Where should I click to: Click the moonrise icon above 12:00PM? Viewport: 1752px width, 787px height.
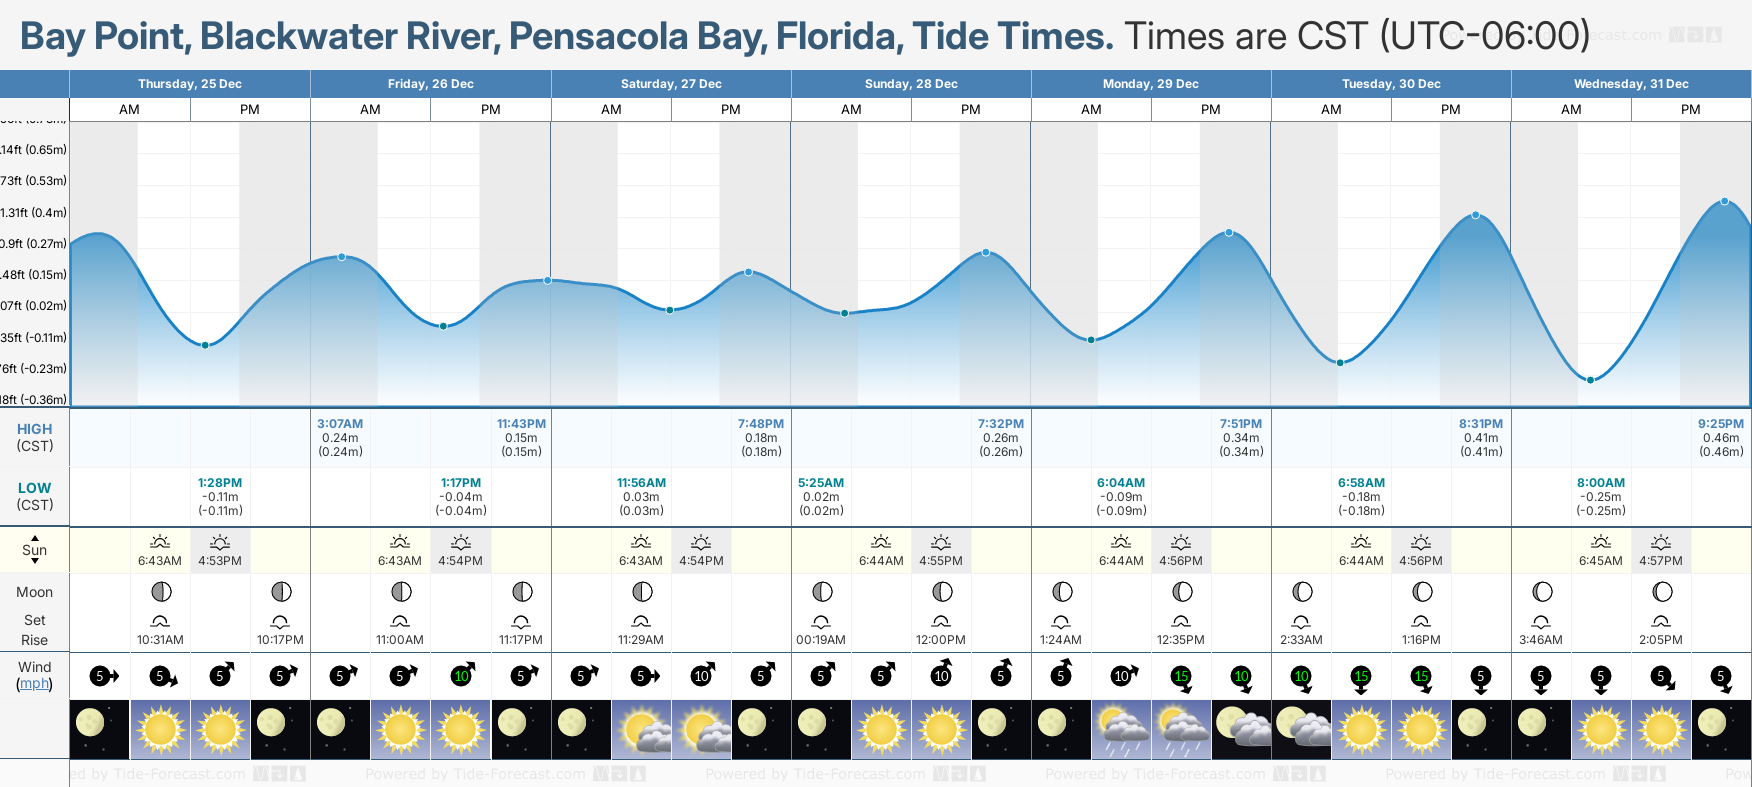[941, 621]
